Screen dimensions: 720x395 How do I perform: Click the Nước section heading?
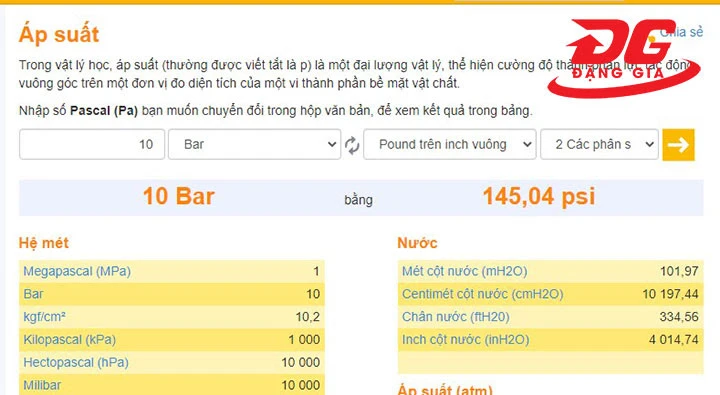click(x=417, y=243)
